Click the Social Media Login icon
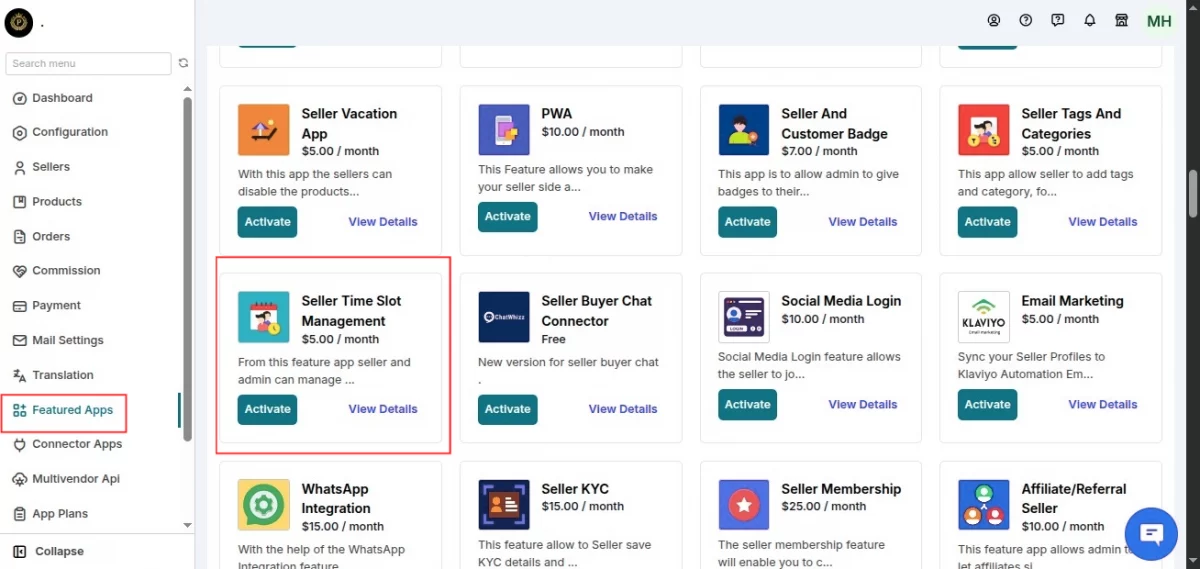Image resolution: width=1200 pixels, height=569 pixels. click(744, 317)
